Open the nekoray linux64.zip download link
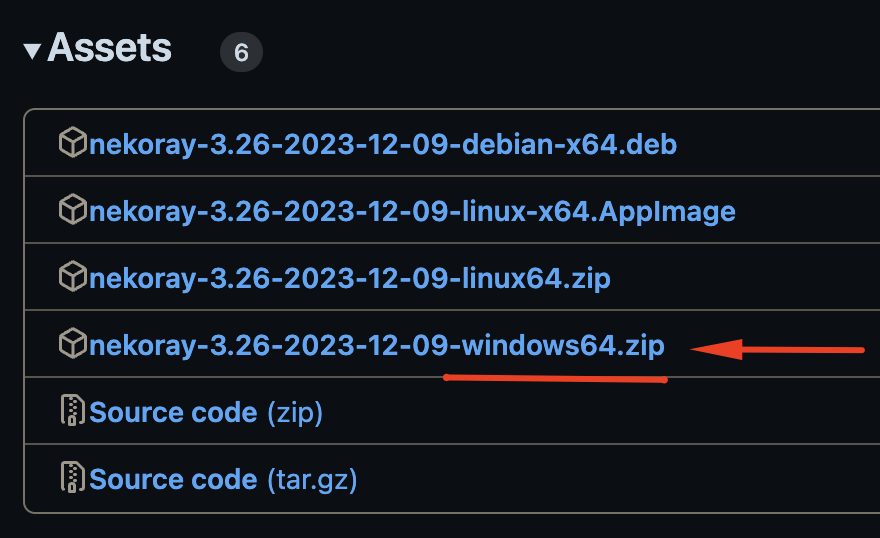The width and height of the screenshot is (880, 538). click(x=350, y=278)
